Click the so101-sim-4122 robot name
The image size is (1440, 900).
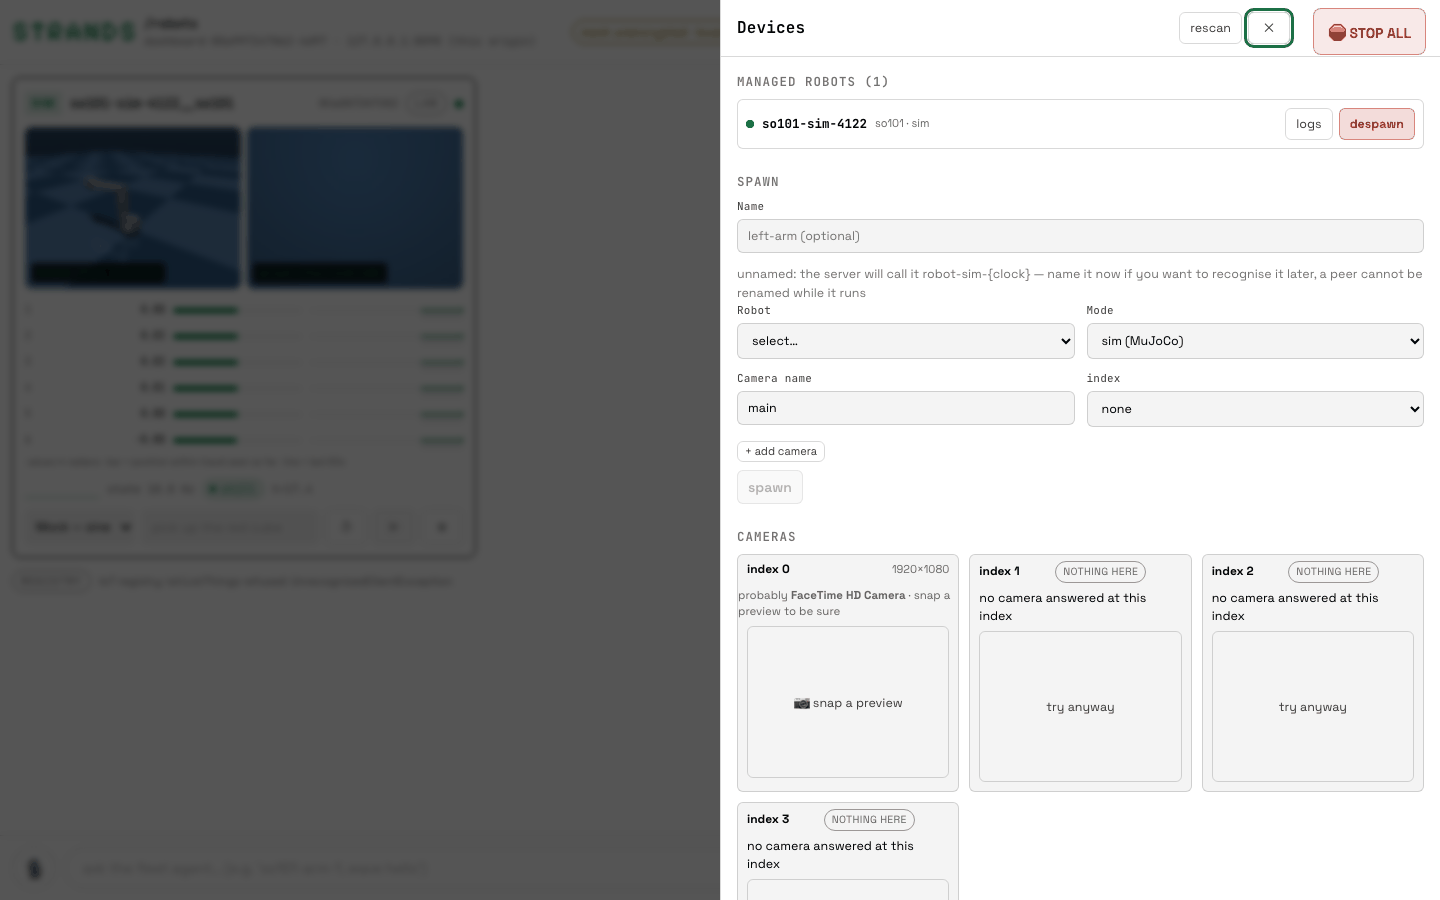tap(814, 124)
